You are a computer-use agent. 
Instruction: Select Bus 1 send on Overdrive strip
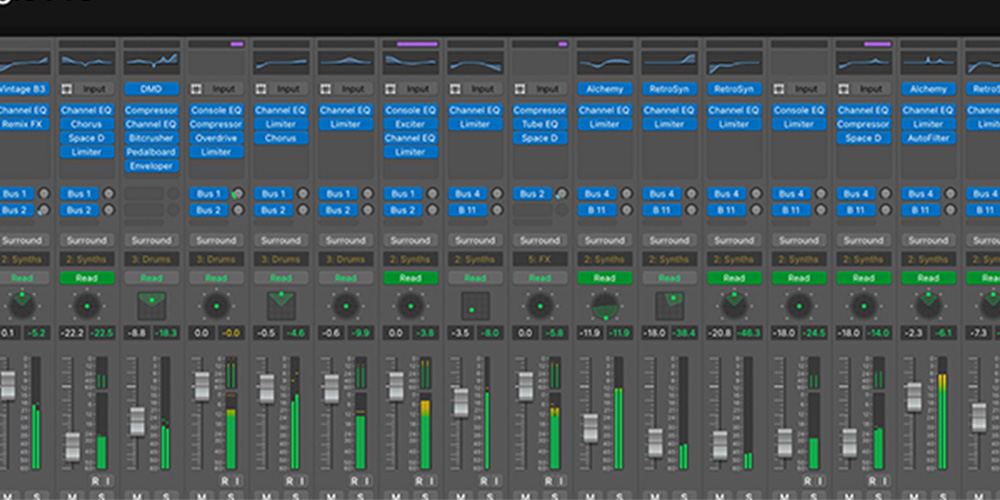(x=208, y=194)
